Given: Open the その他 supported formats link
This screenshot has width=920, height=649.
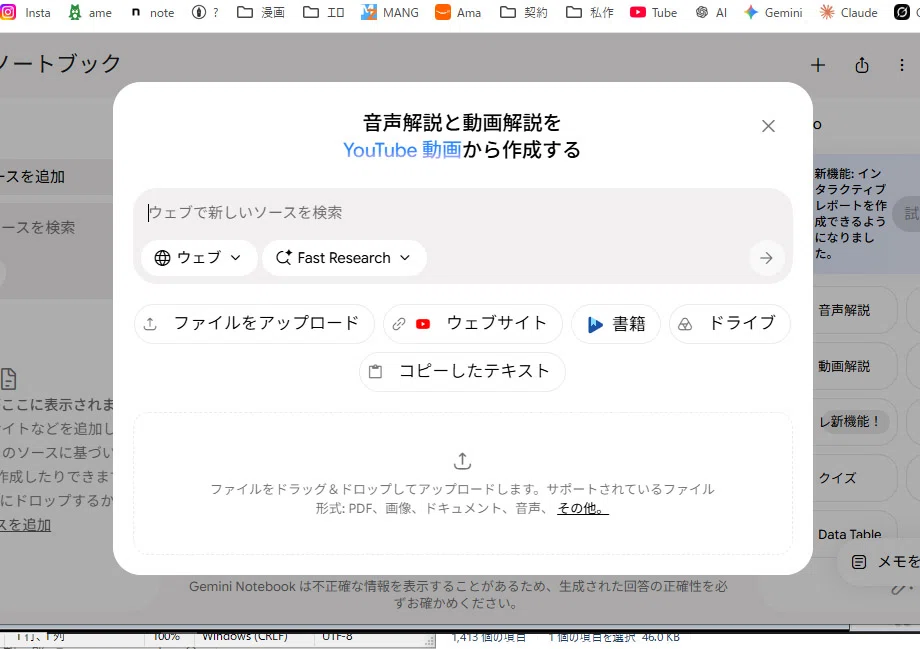Looking at the screenshot, I should coord(583,508).
